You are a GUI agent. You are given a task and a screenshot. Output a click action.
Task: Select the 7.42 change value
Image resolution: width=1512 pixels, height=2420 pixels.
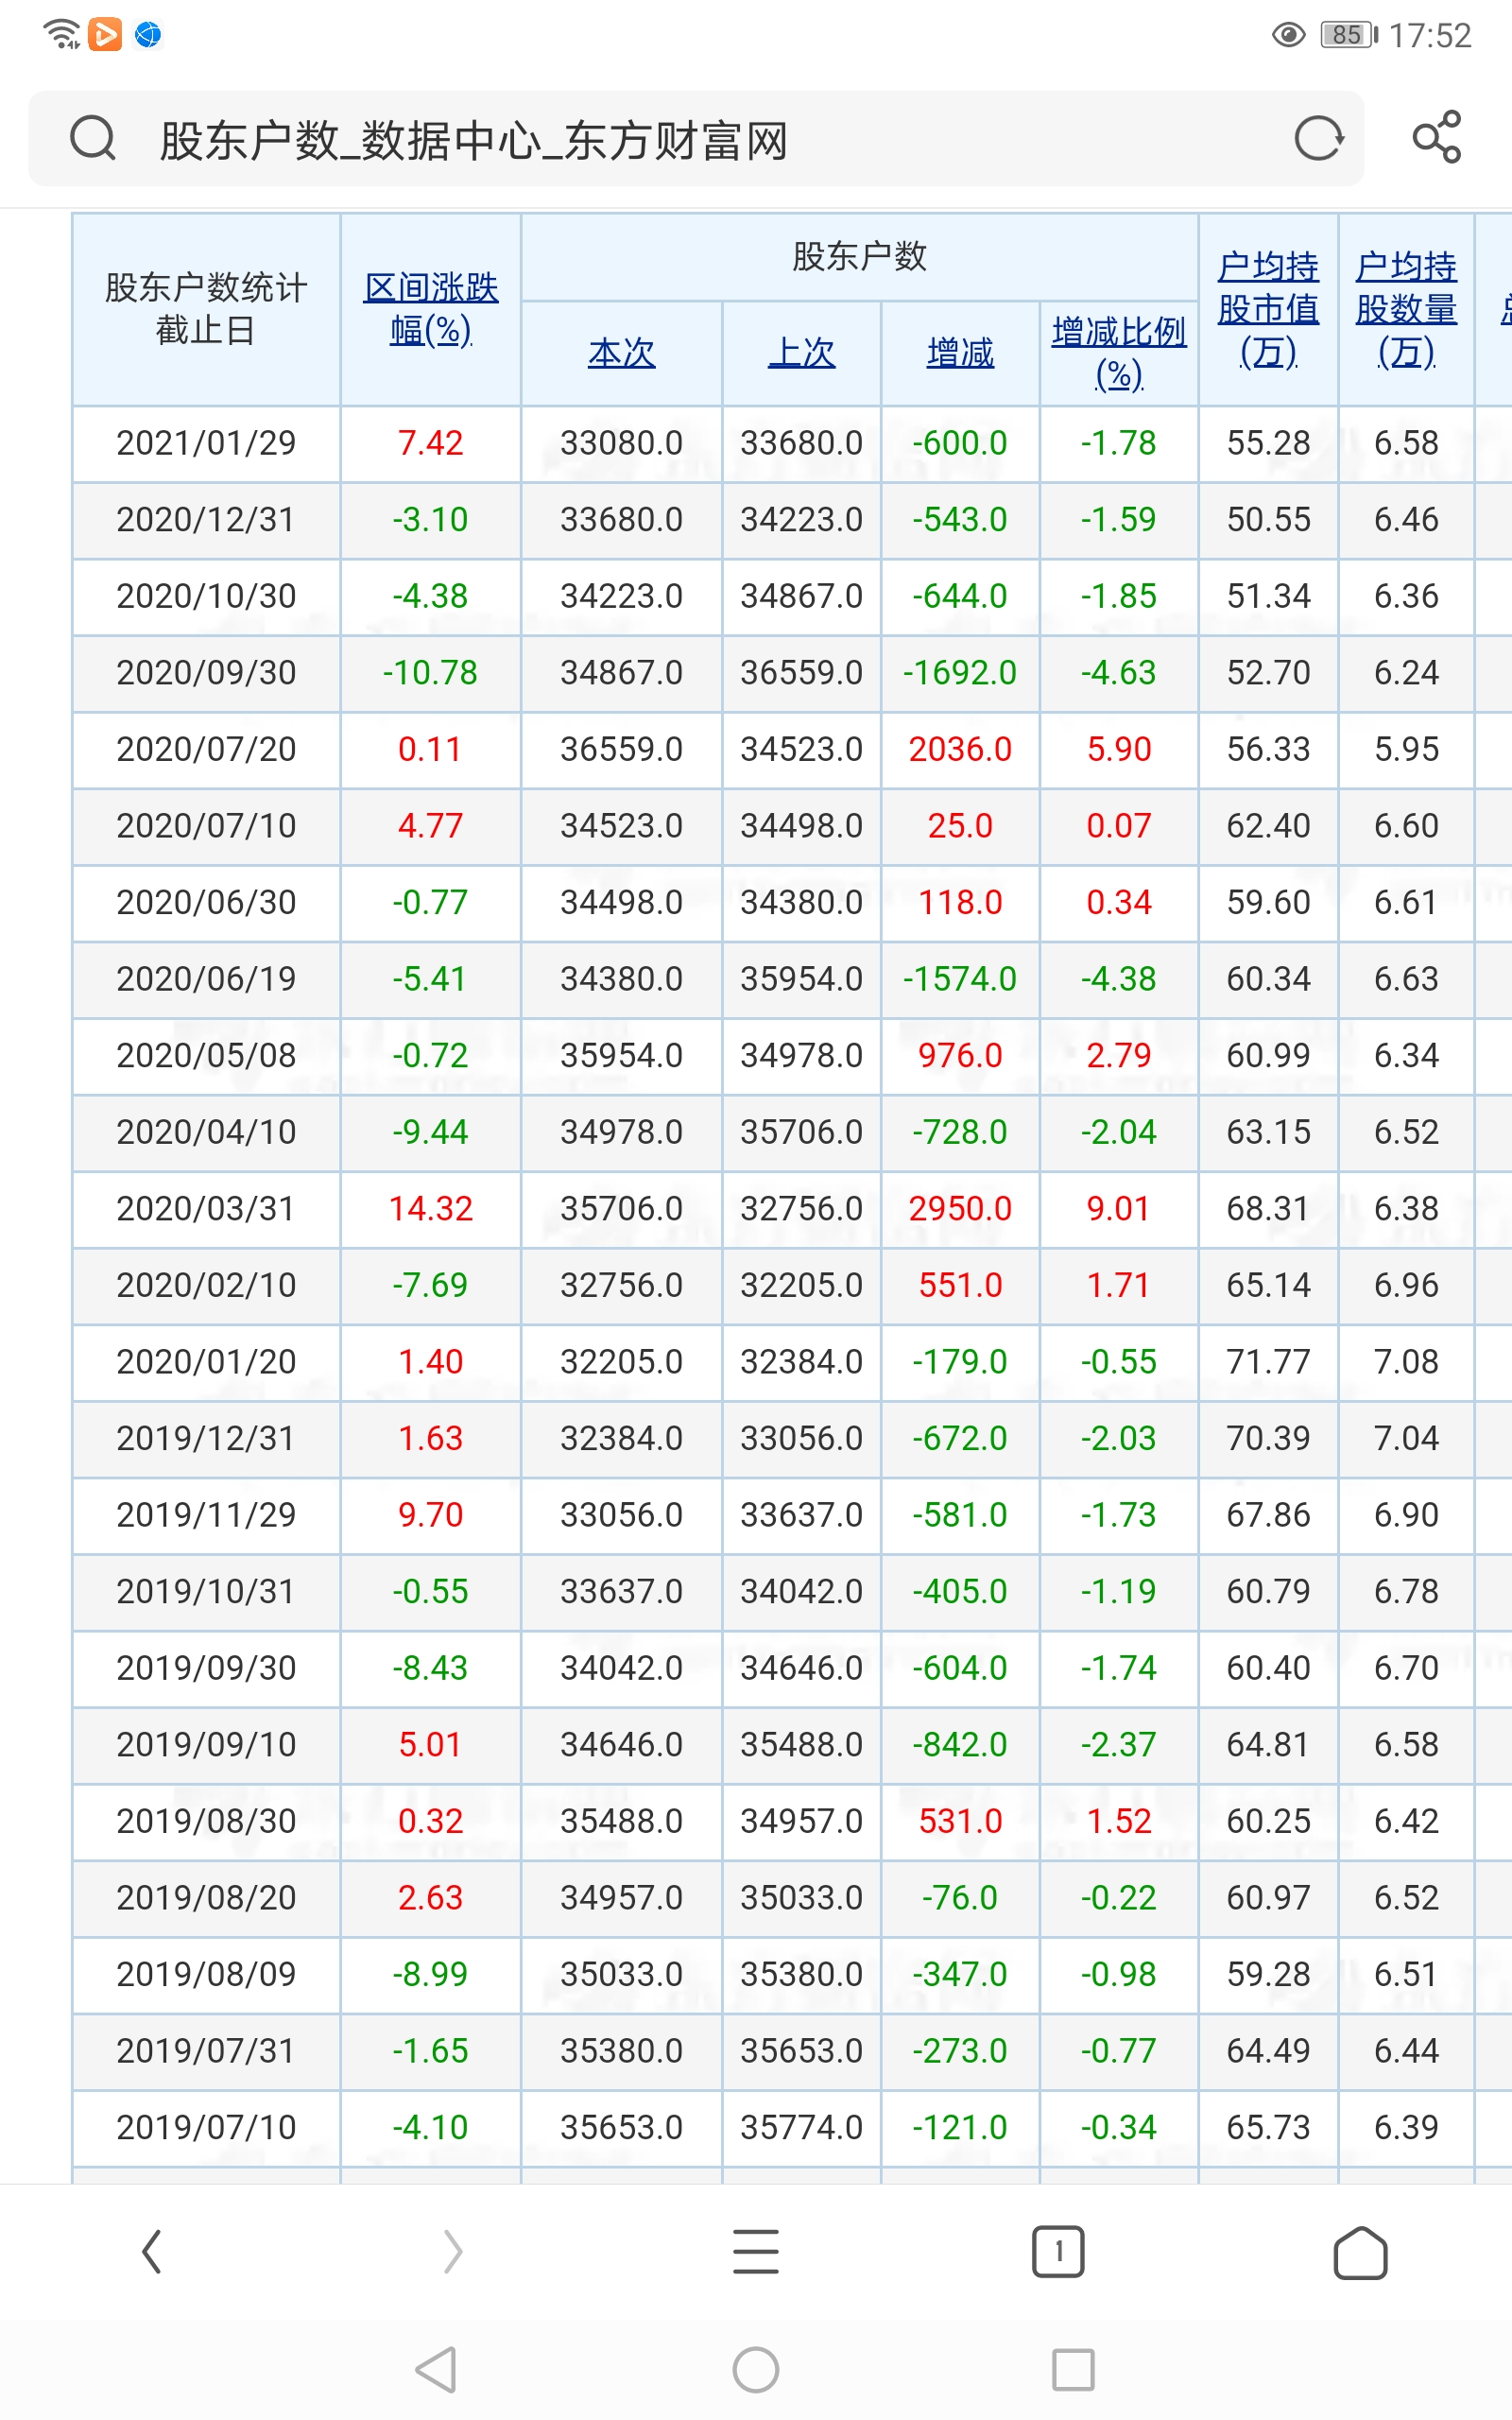(430, 443)
